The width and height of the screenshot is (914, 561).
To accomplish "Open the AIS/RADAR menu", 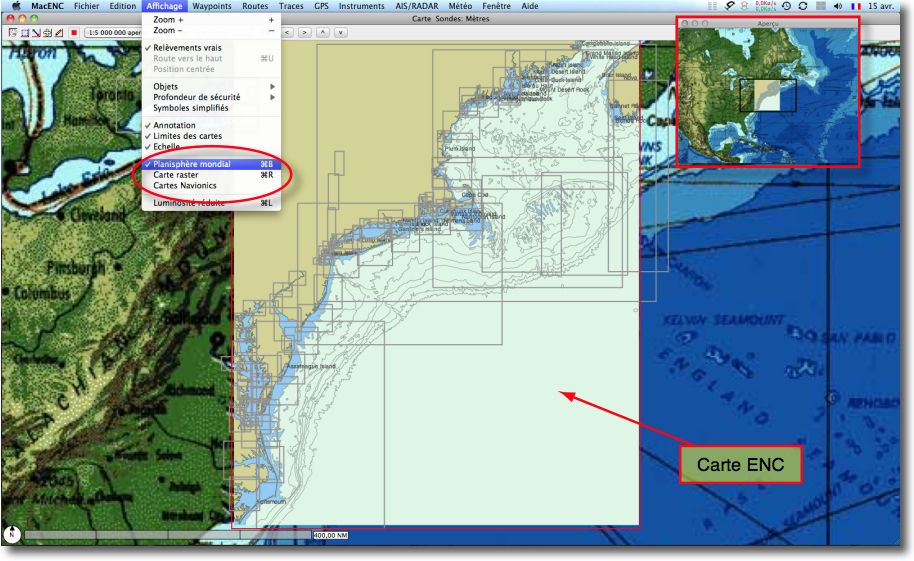I will [417, 6].
